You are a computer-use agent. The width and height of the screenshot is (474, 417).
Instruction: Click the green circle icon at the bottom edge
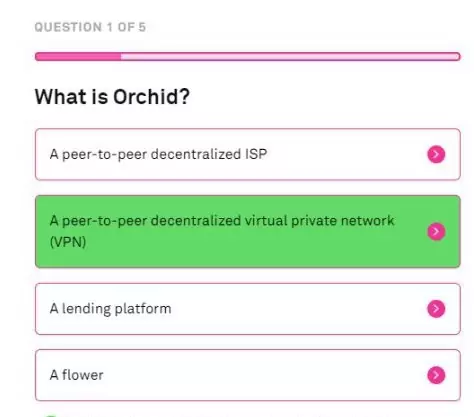pyautogui.click(x=50, y=416)
